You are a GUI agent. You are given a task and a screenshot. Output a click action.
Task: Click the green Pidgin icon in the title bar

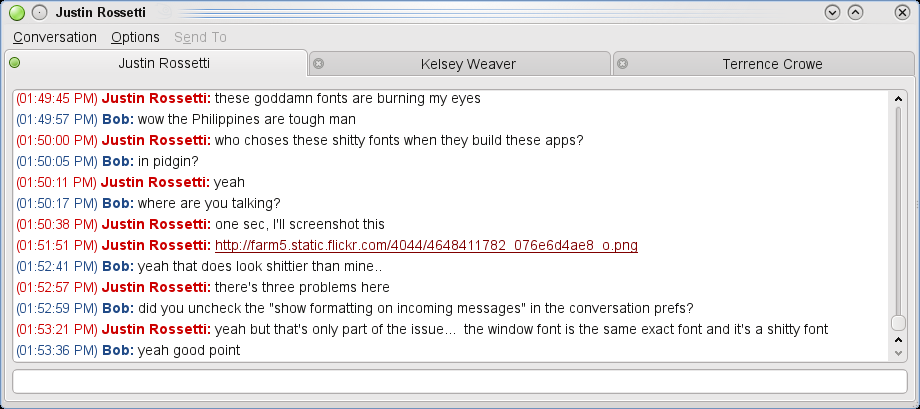[16, 13]
